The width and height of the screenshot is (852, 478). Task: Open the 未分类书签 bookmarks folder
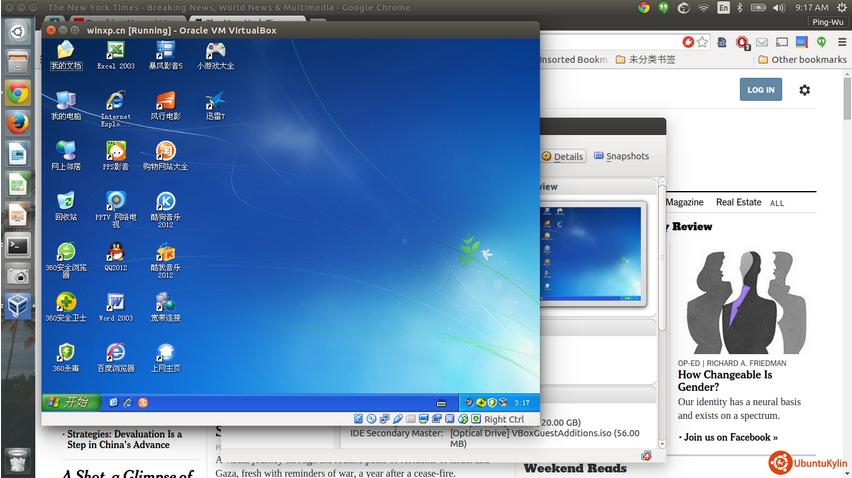point(644,60)
